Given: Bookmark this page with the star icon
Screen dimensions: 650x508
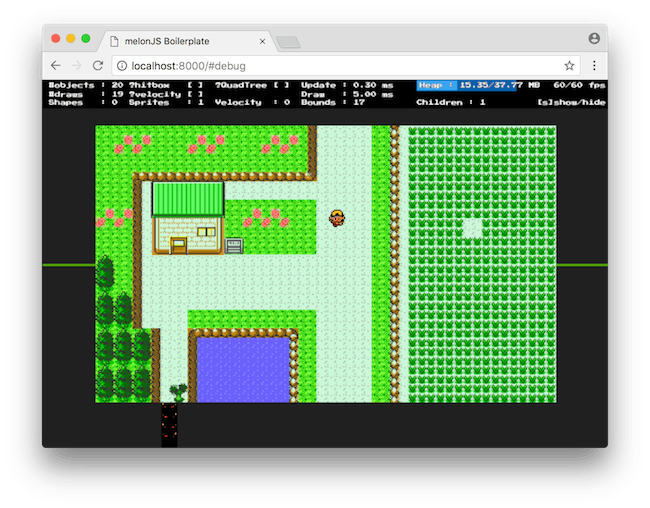Looking at the screenshot, I should pos(569,66).
